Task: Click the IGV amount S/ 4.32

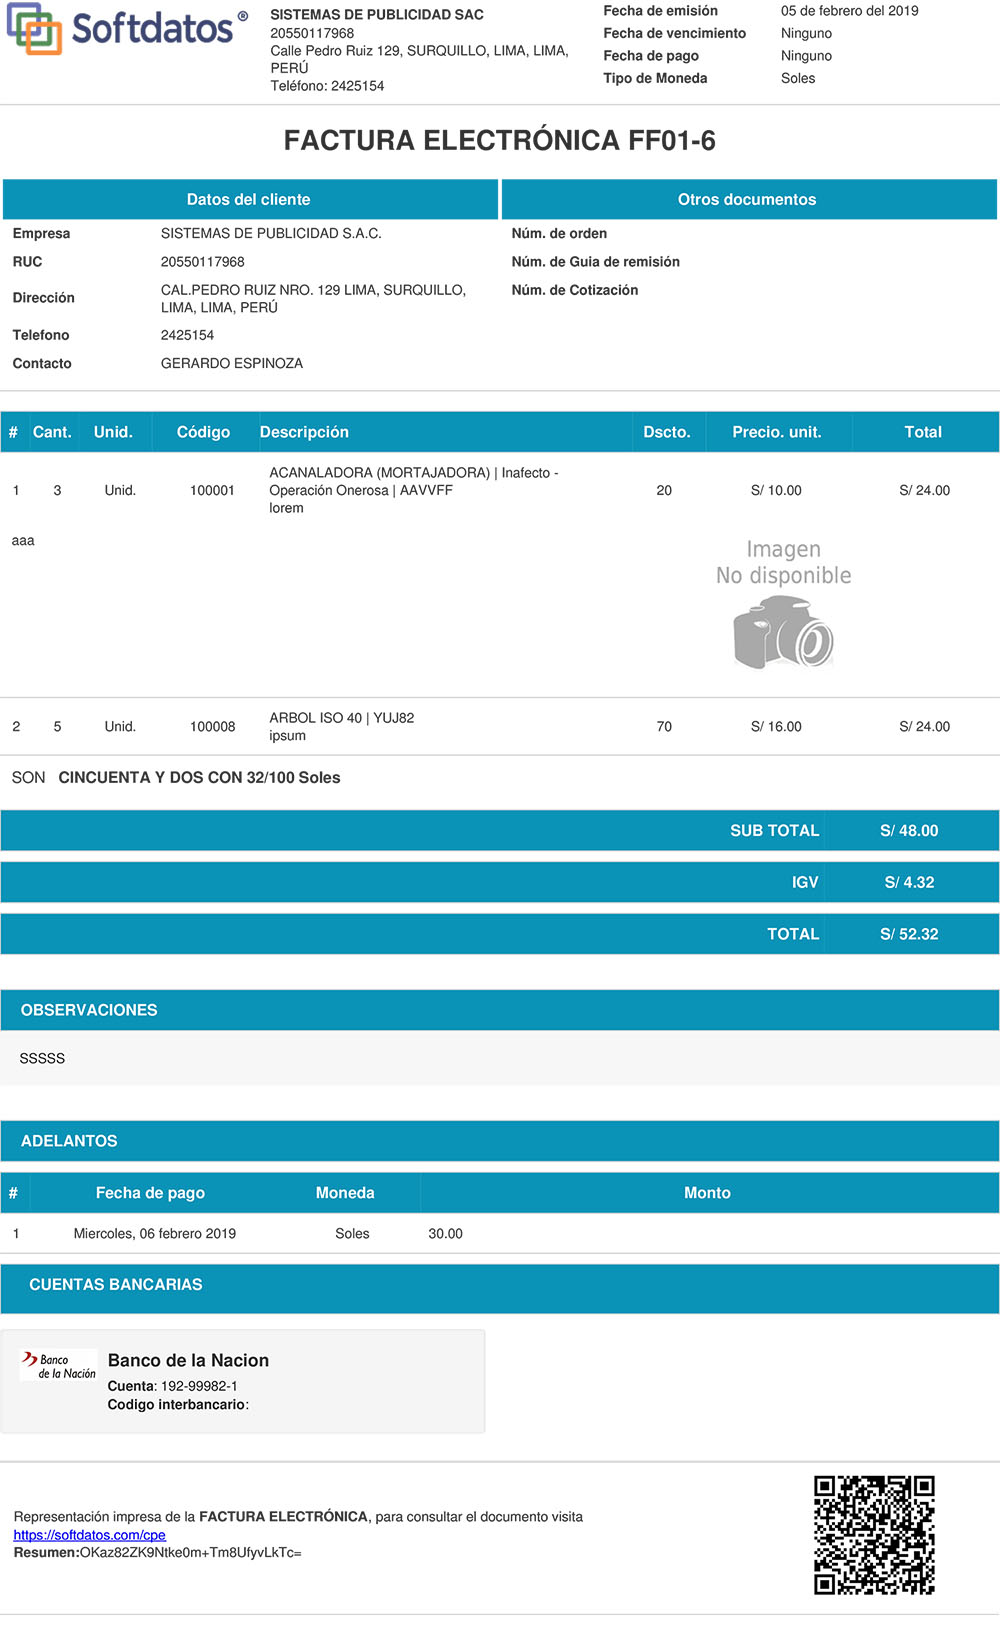Action: coord(909,883)
